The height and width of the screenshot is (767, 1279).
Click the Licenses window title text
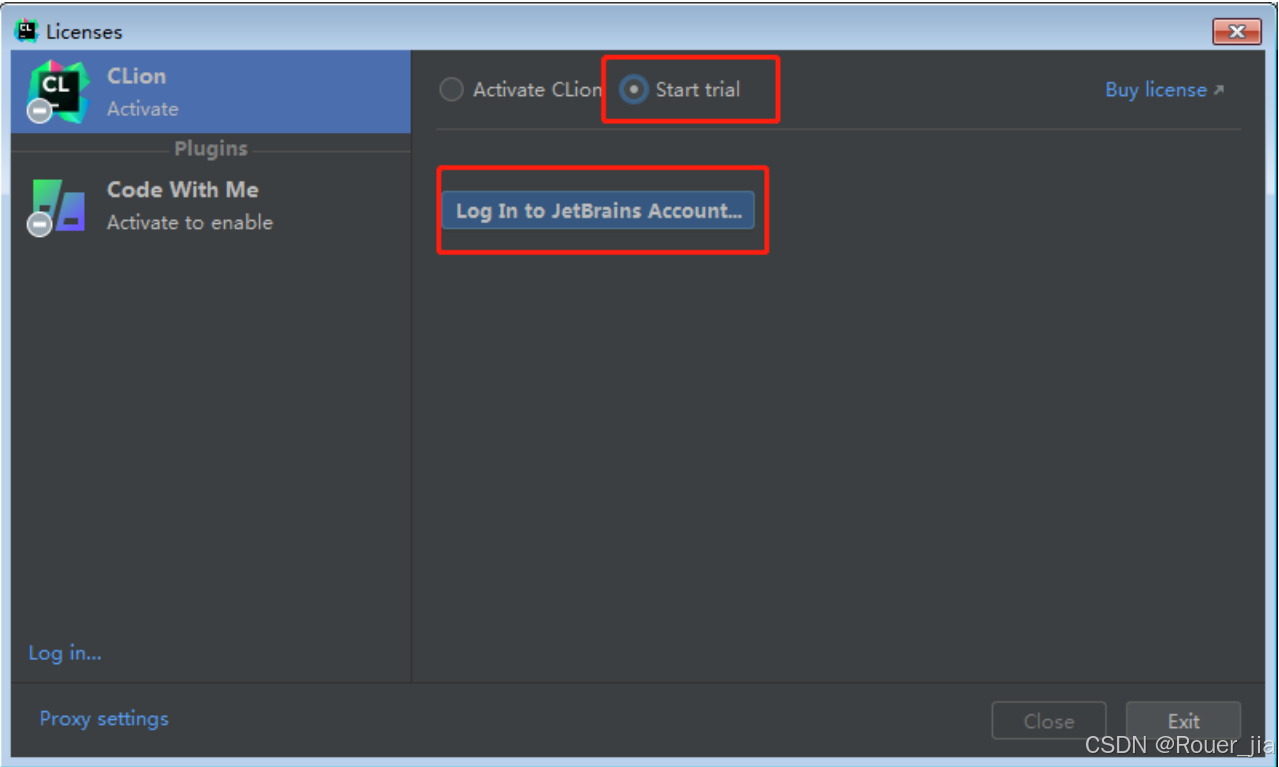[x=84, y=32]
